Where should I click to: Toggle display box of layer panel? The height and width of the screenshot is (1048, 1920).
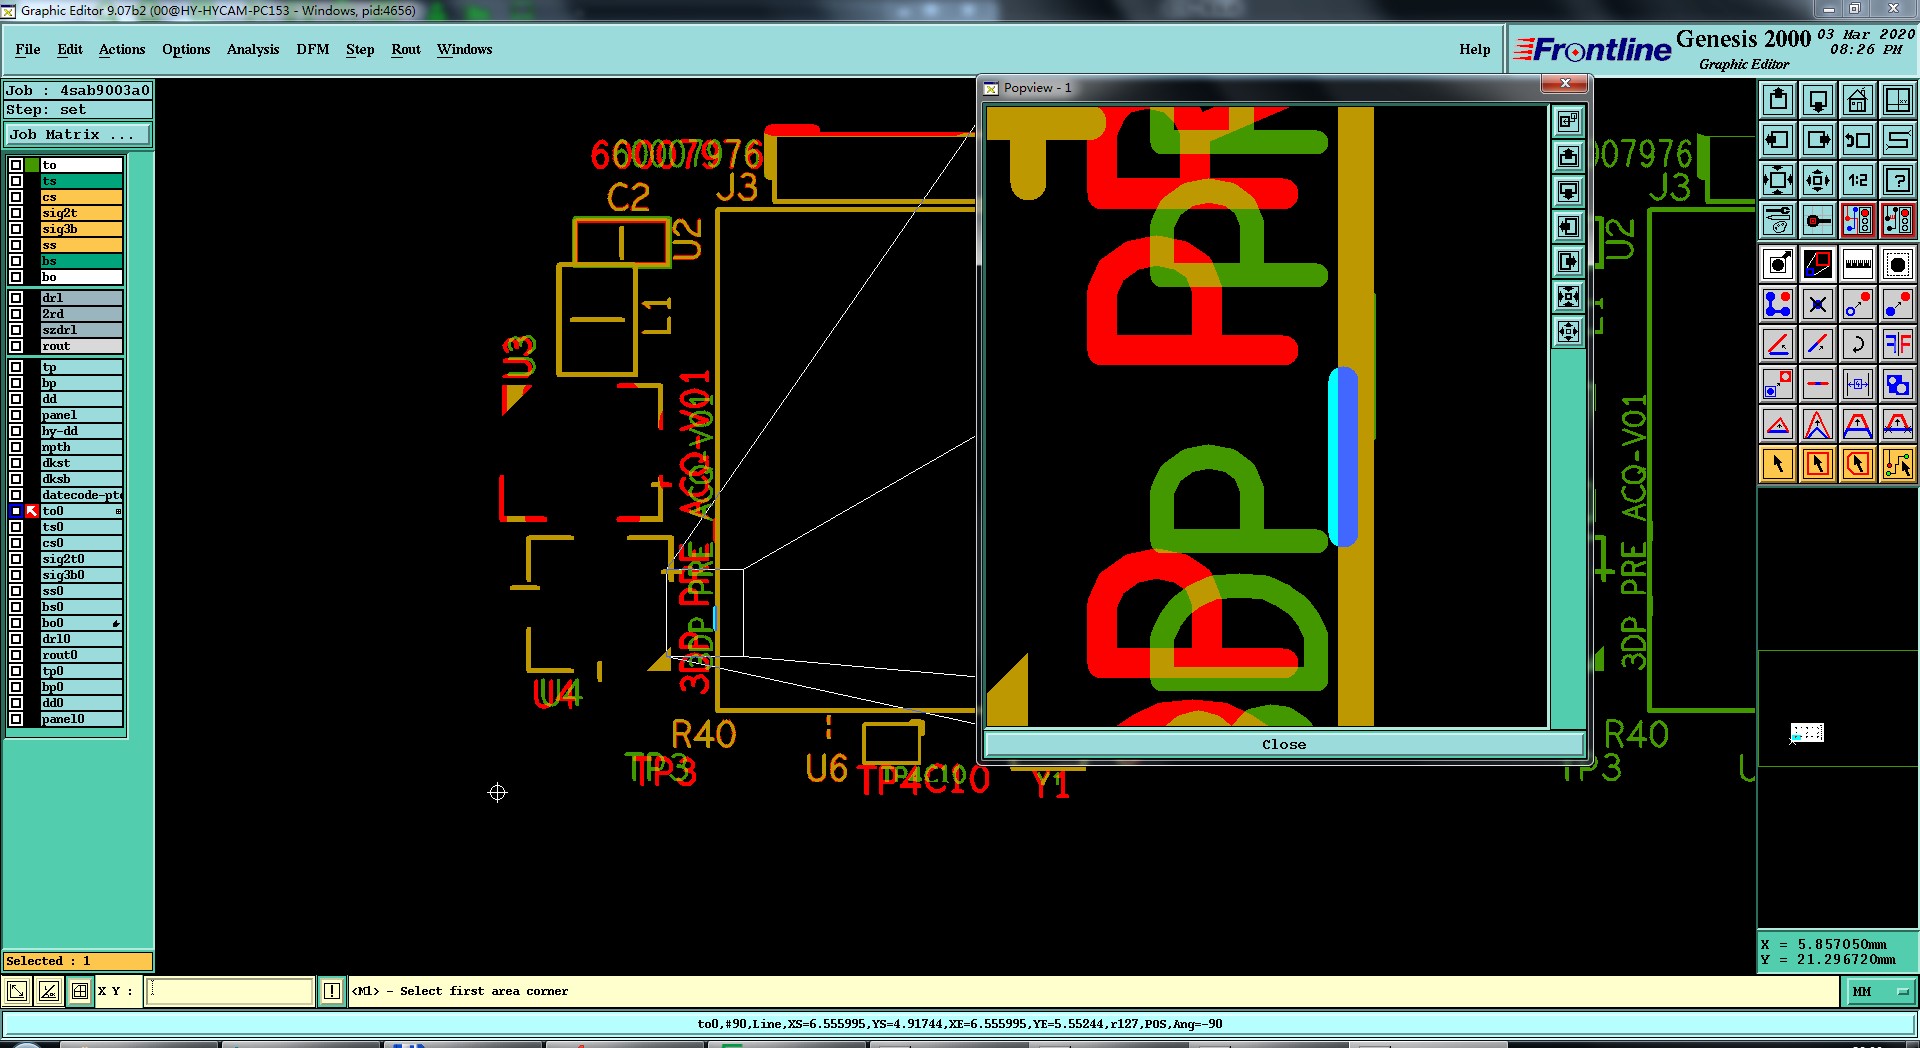point(16,415)
